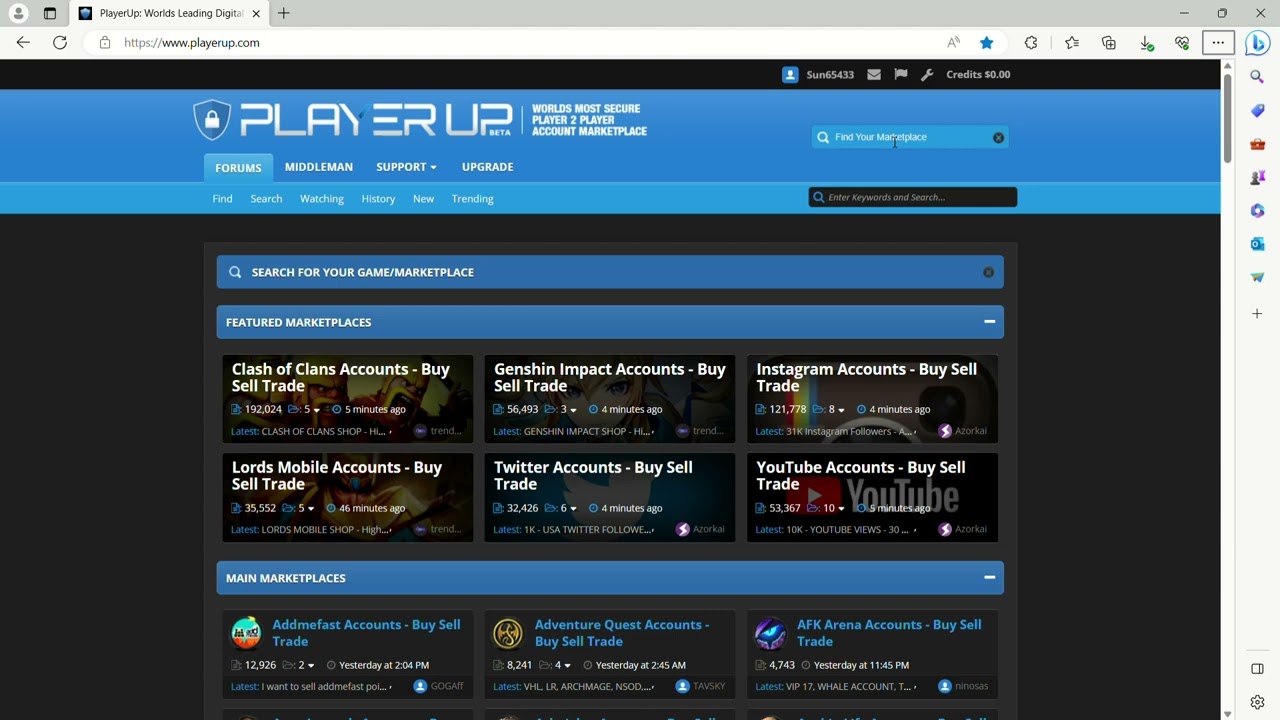Refresh the page
Screen dimensions: 1280x720
[60, 43]
